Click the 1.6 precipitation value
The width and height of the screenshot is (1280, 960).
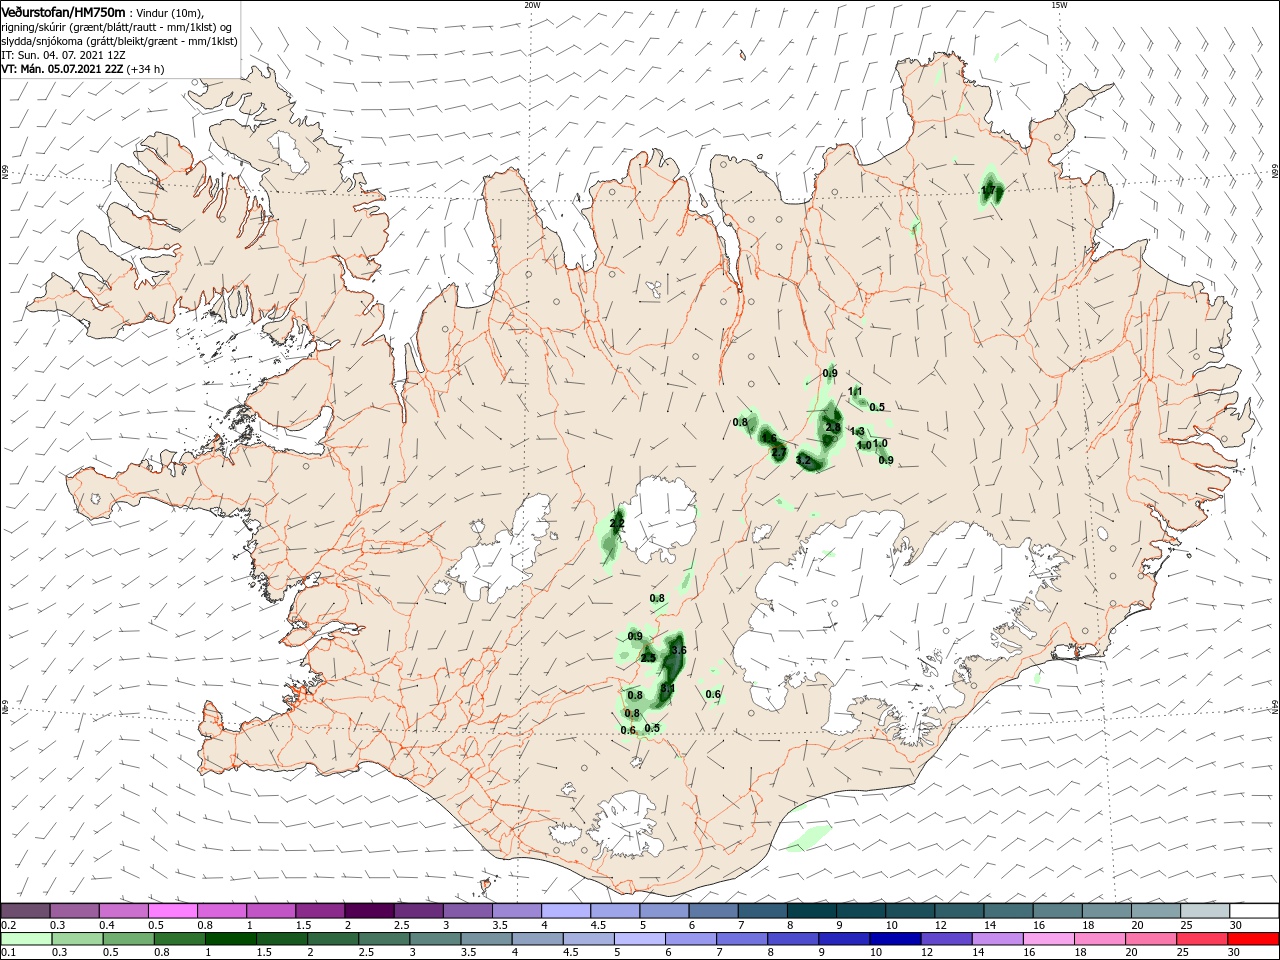tap(769, 438)
